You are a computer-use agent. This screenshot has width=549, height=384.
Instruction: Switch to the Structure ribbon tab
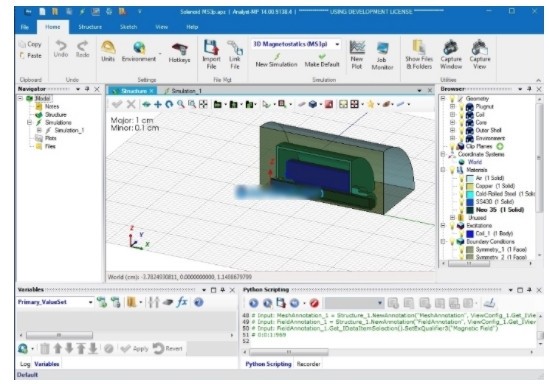90,27
